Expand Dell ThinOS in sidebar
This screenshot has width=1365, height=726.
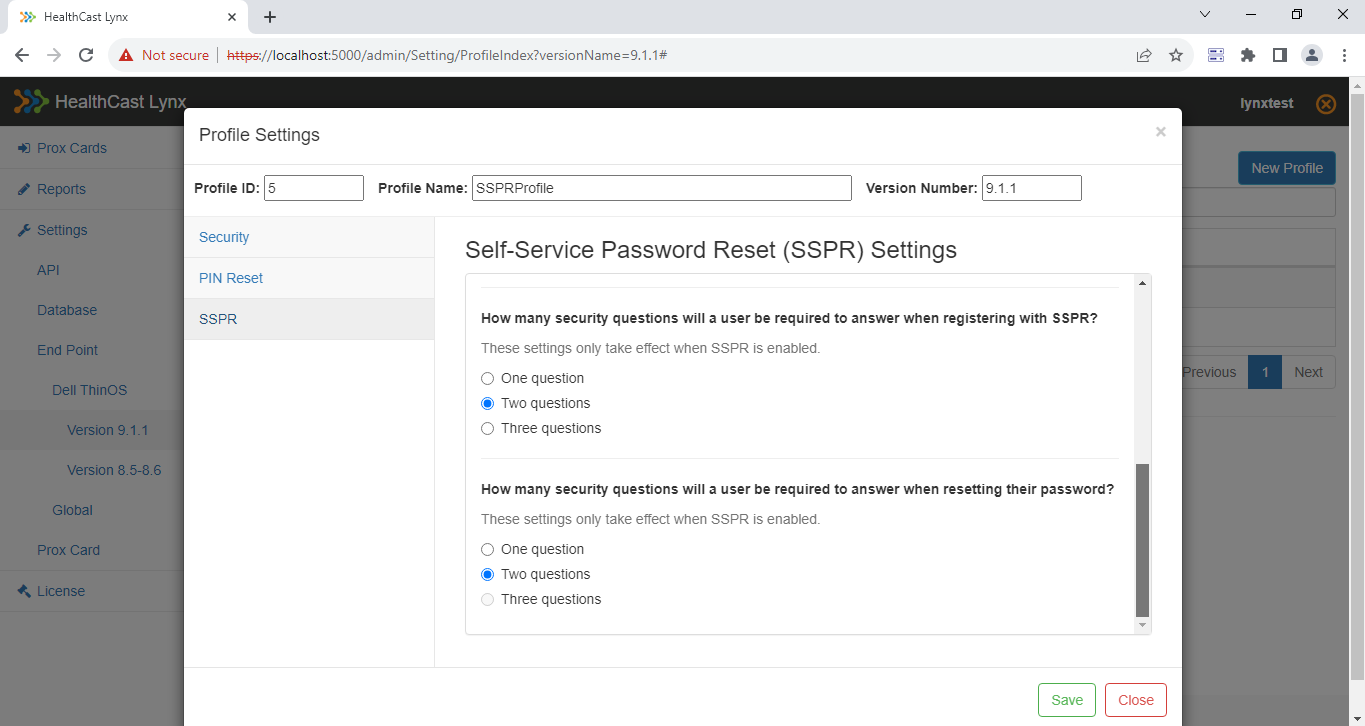(x=90, y=390)
